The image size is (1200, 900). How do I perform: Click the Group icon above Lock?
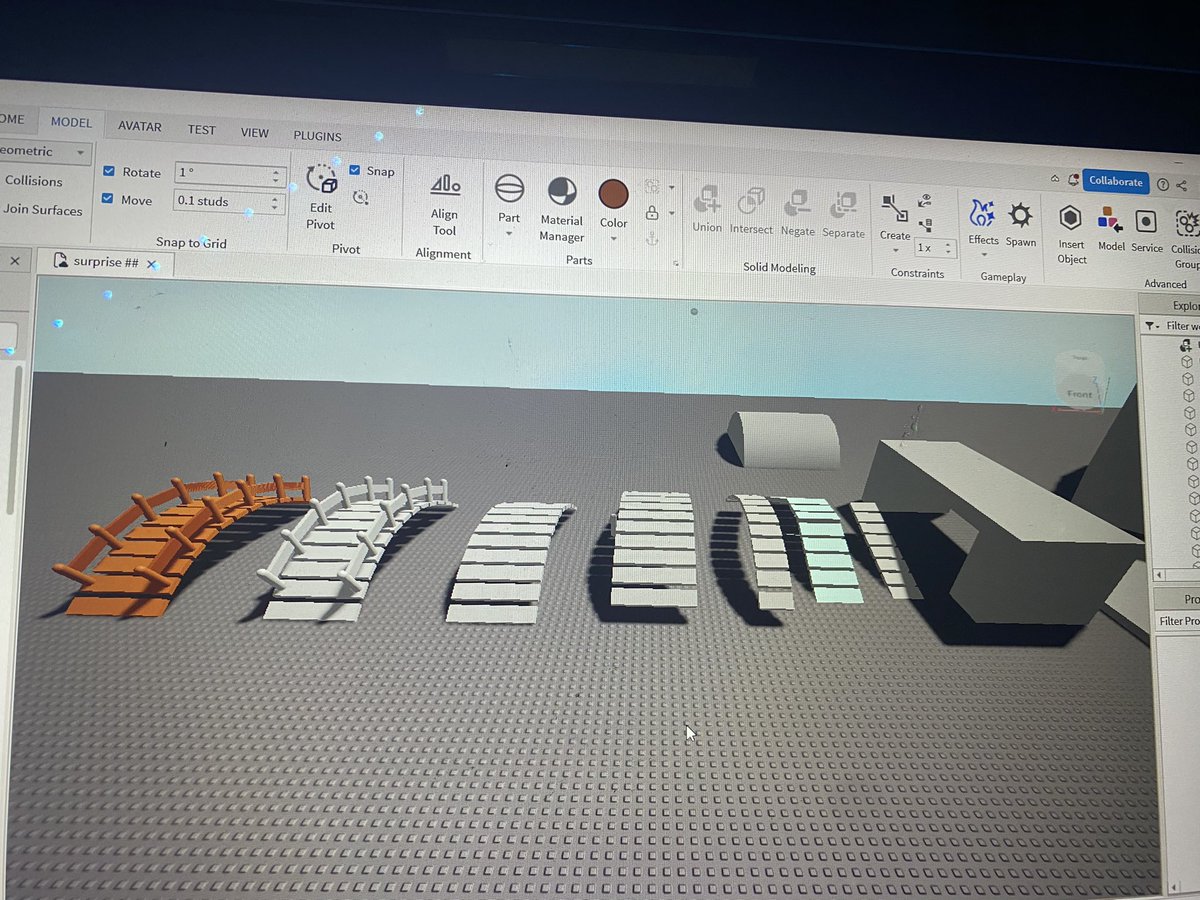tap(652, 186)
